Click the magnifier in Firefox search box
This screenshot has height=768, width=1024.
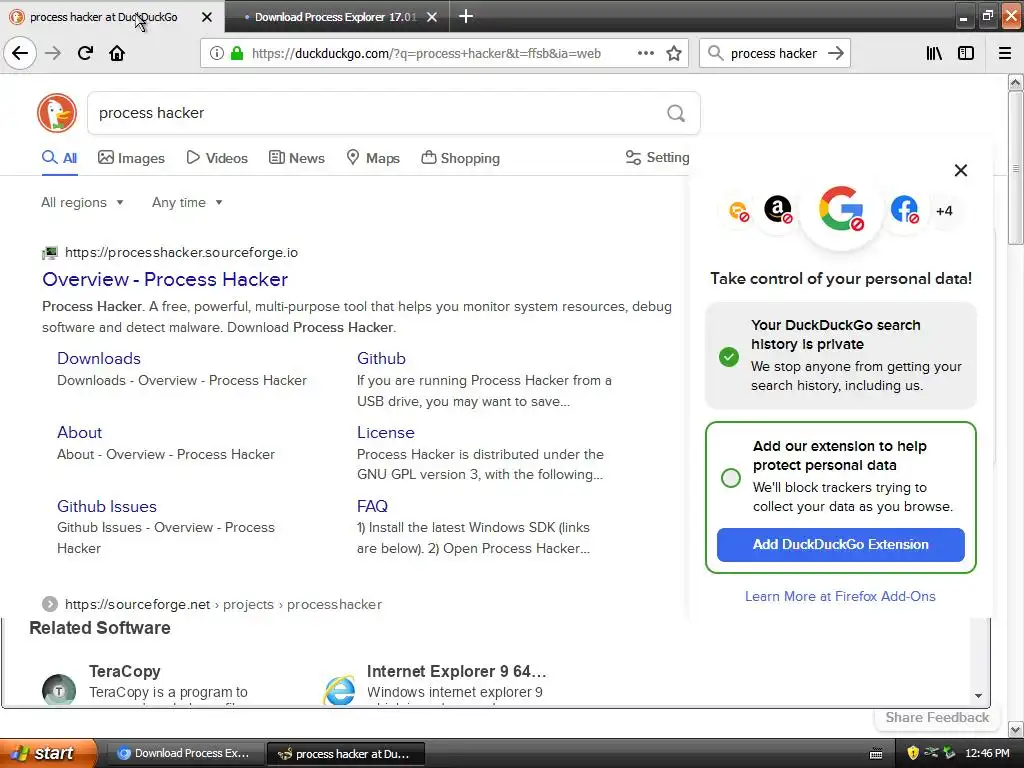[716, 53]
